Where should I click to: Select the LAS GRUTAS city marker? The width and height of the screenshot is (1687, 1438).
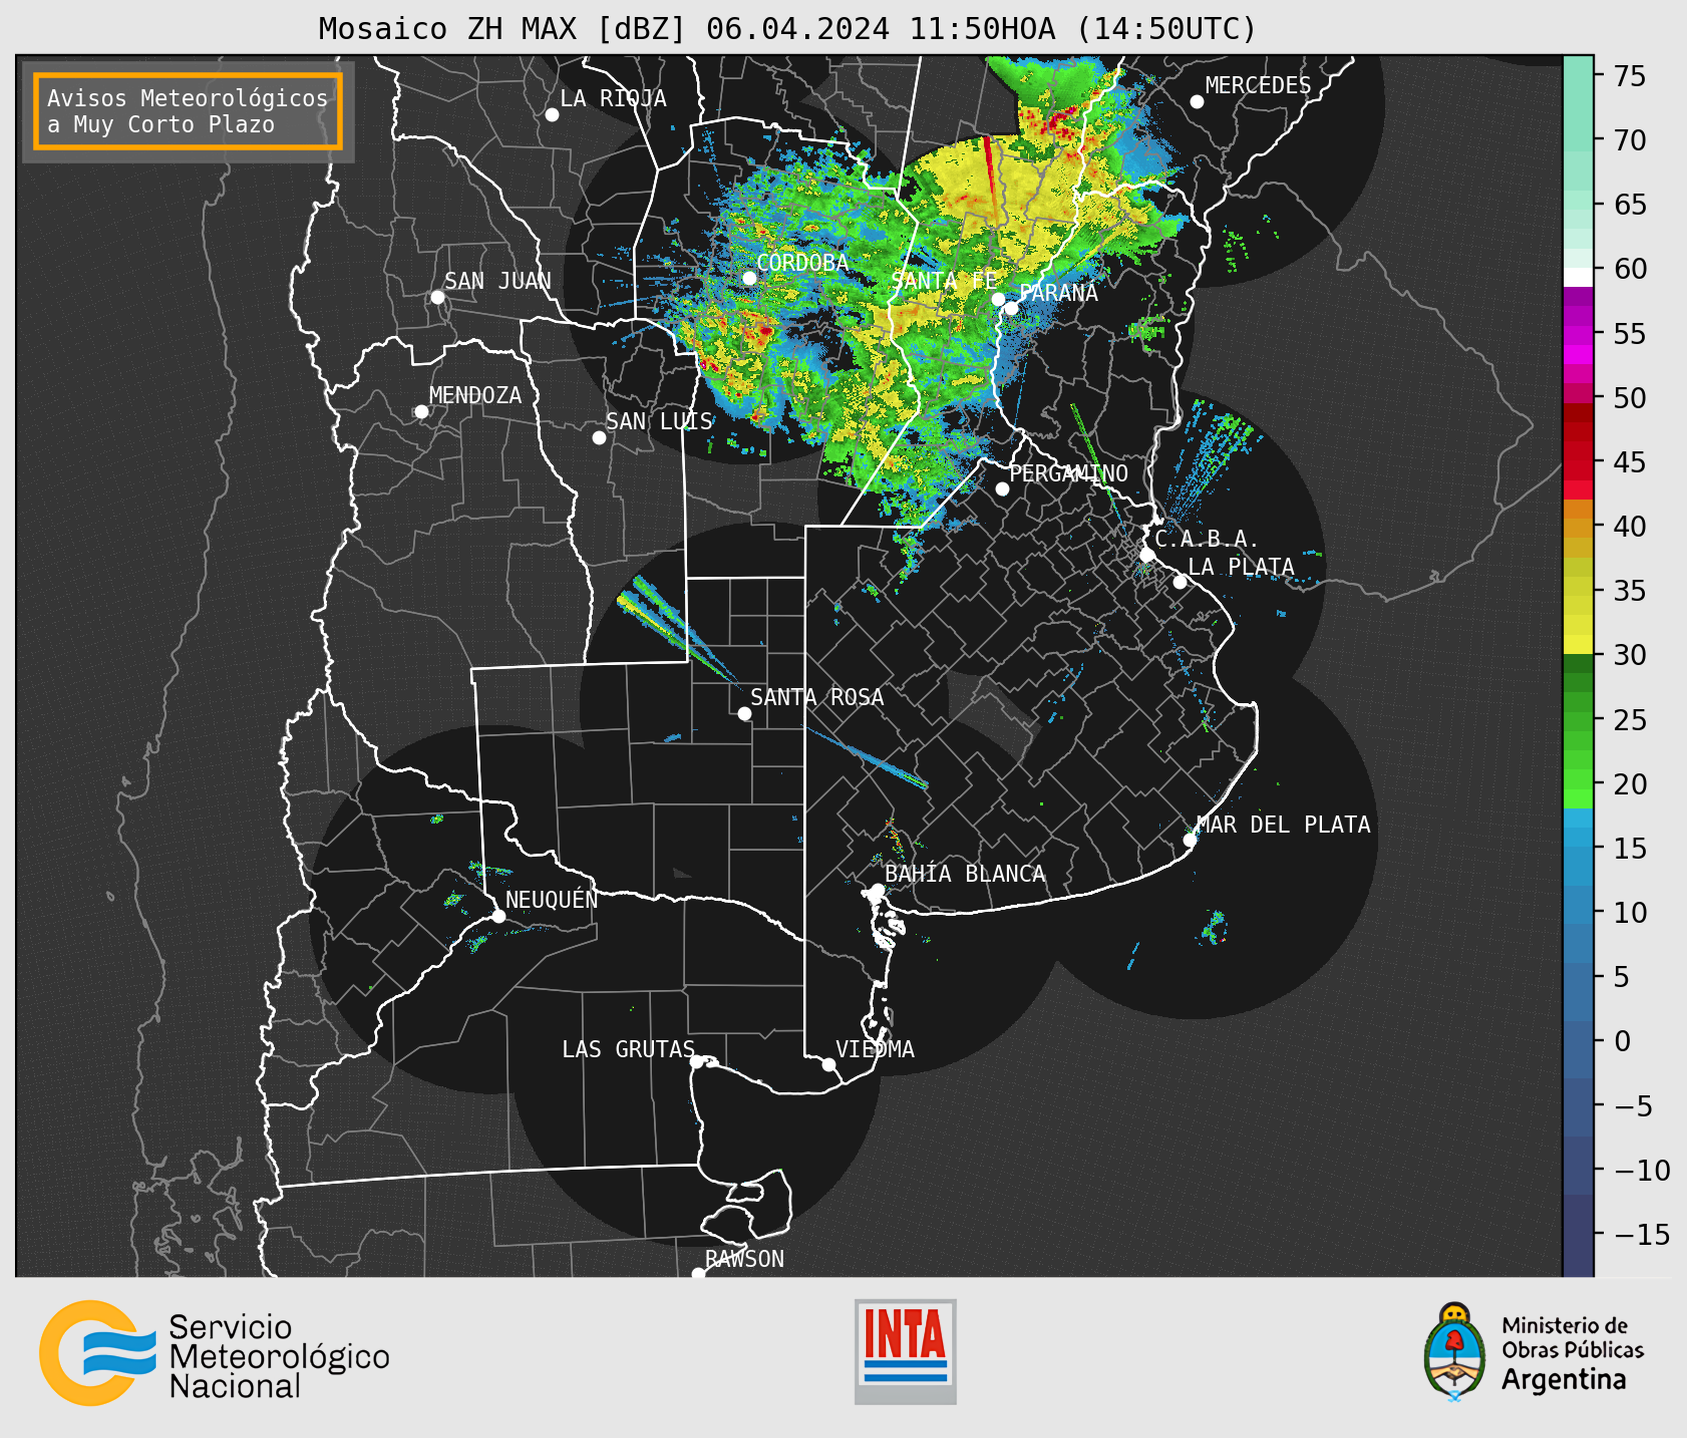click(697, 1062)
